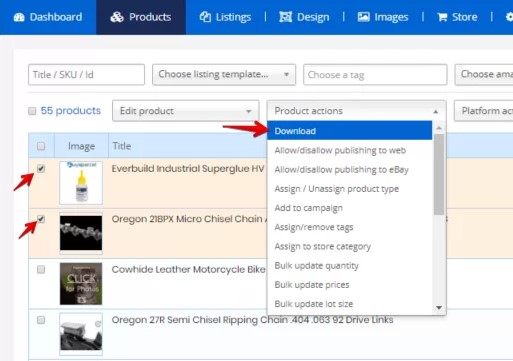Open the Products tab

(141, 17)
